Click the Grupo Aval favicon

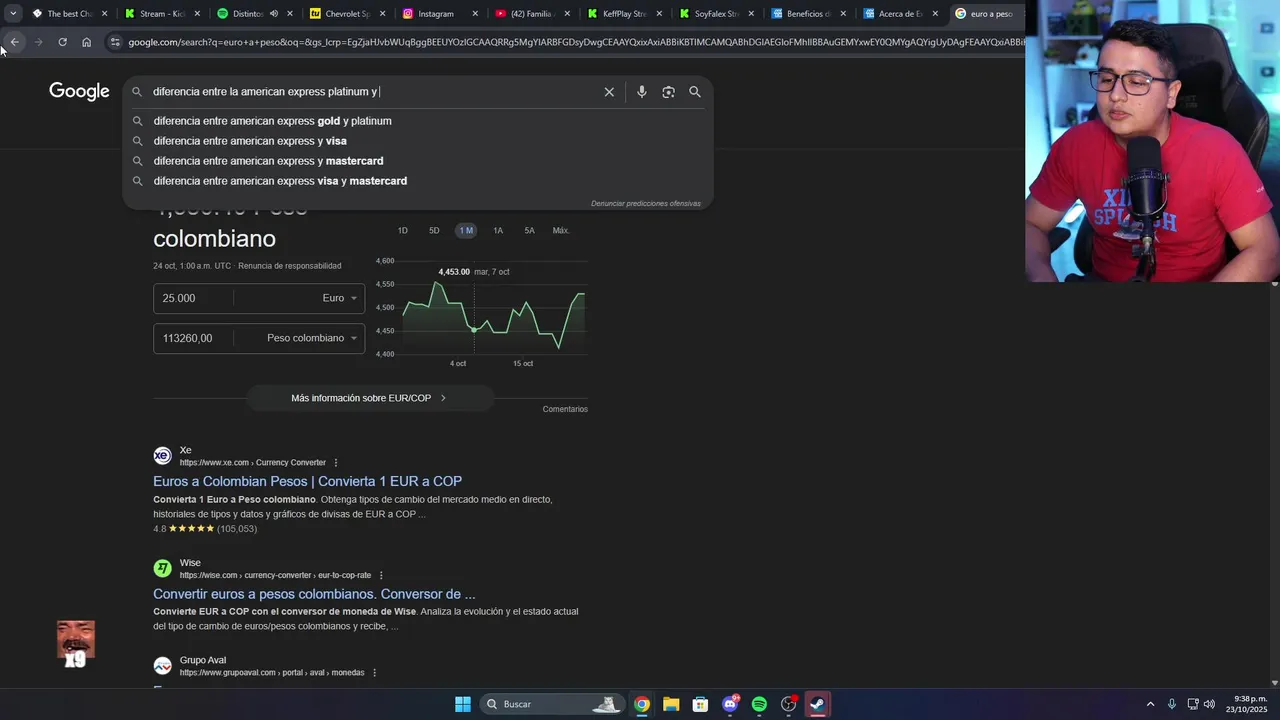click(x=162, y=666)
